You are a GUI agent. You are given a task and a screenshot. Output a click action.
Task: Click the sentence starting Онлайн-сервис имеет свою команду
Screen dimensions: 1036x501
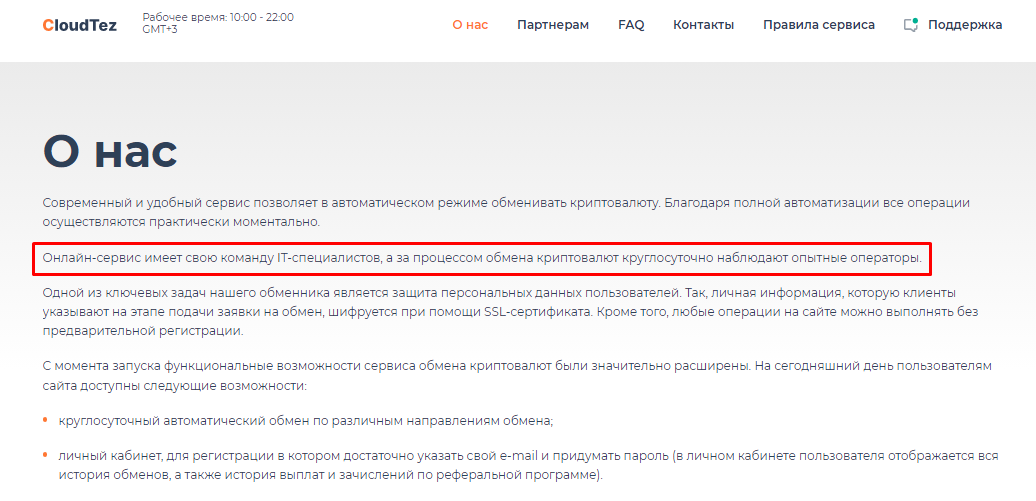click(x=482, y=258)
